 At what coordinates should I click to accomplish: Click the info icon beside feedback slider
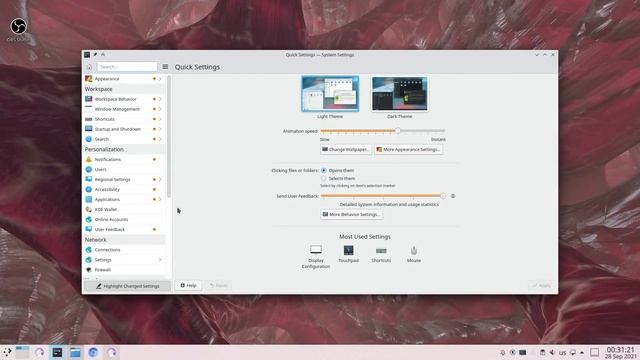(453, 196)
